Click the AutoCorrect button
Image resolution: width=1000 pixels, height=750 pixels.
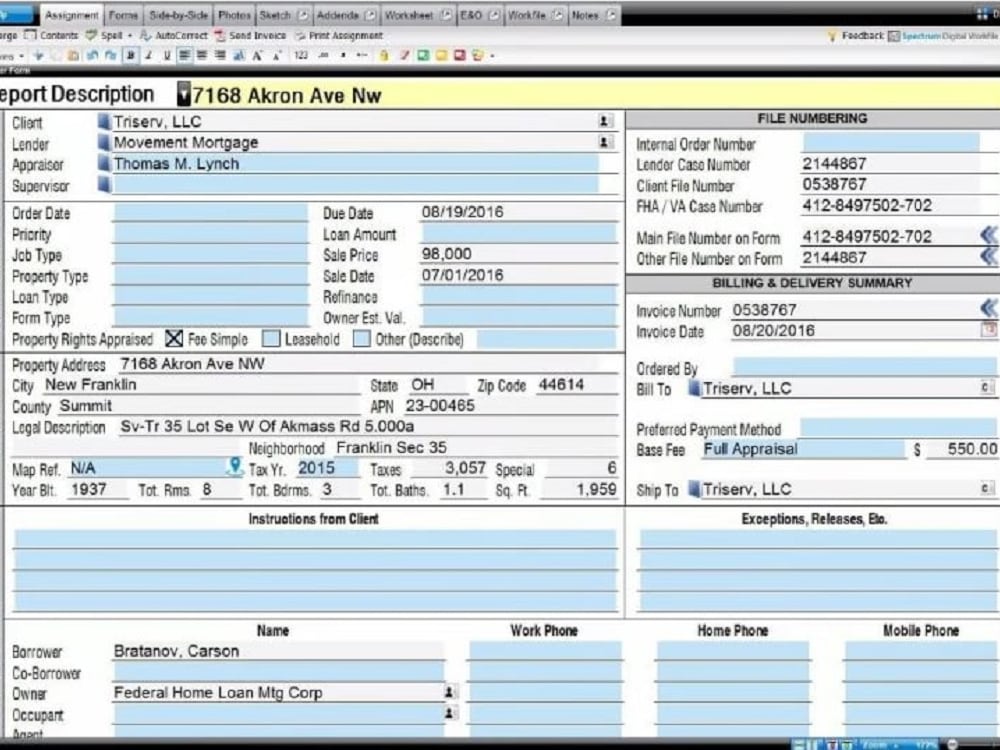[173, 35]
